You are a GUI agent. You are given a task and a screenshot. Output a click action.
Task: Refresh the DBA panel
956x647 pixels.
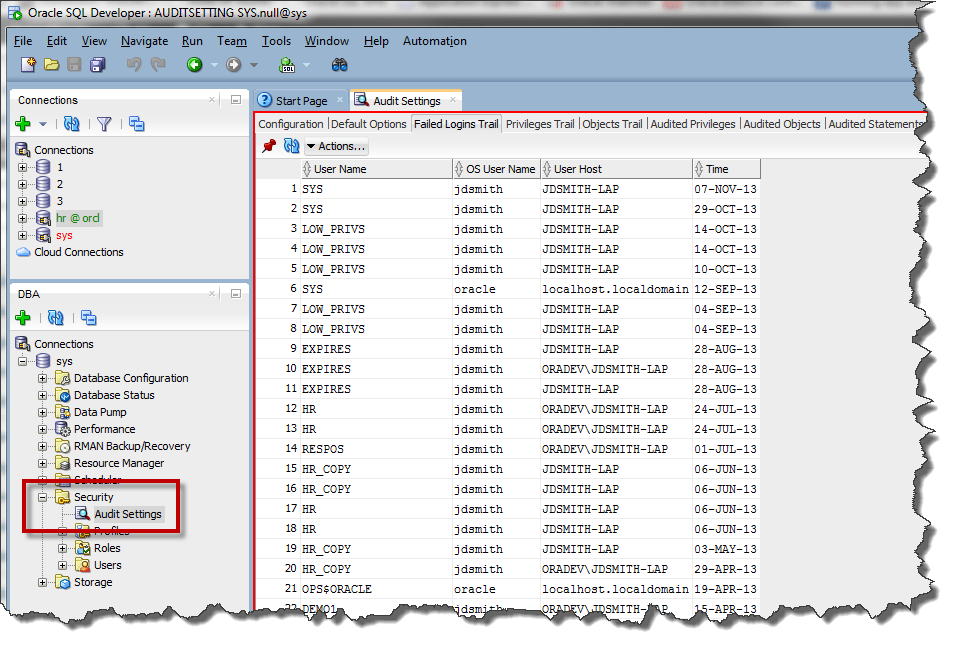tap(55, 318)
